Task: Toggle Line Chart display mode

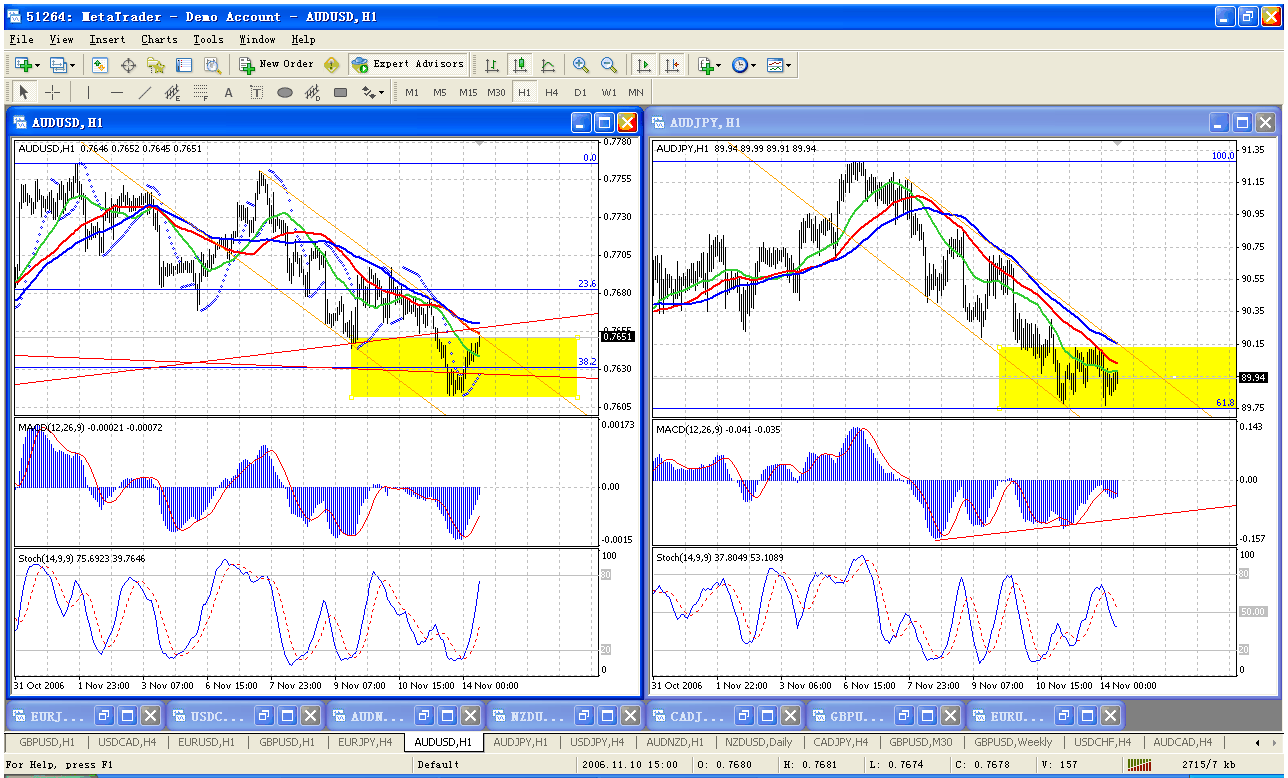Action: pyautogui.click(x=548, y=65)
